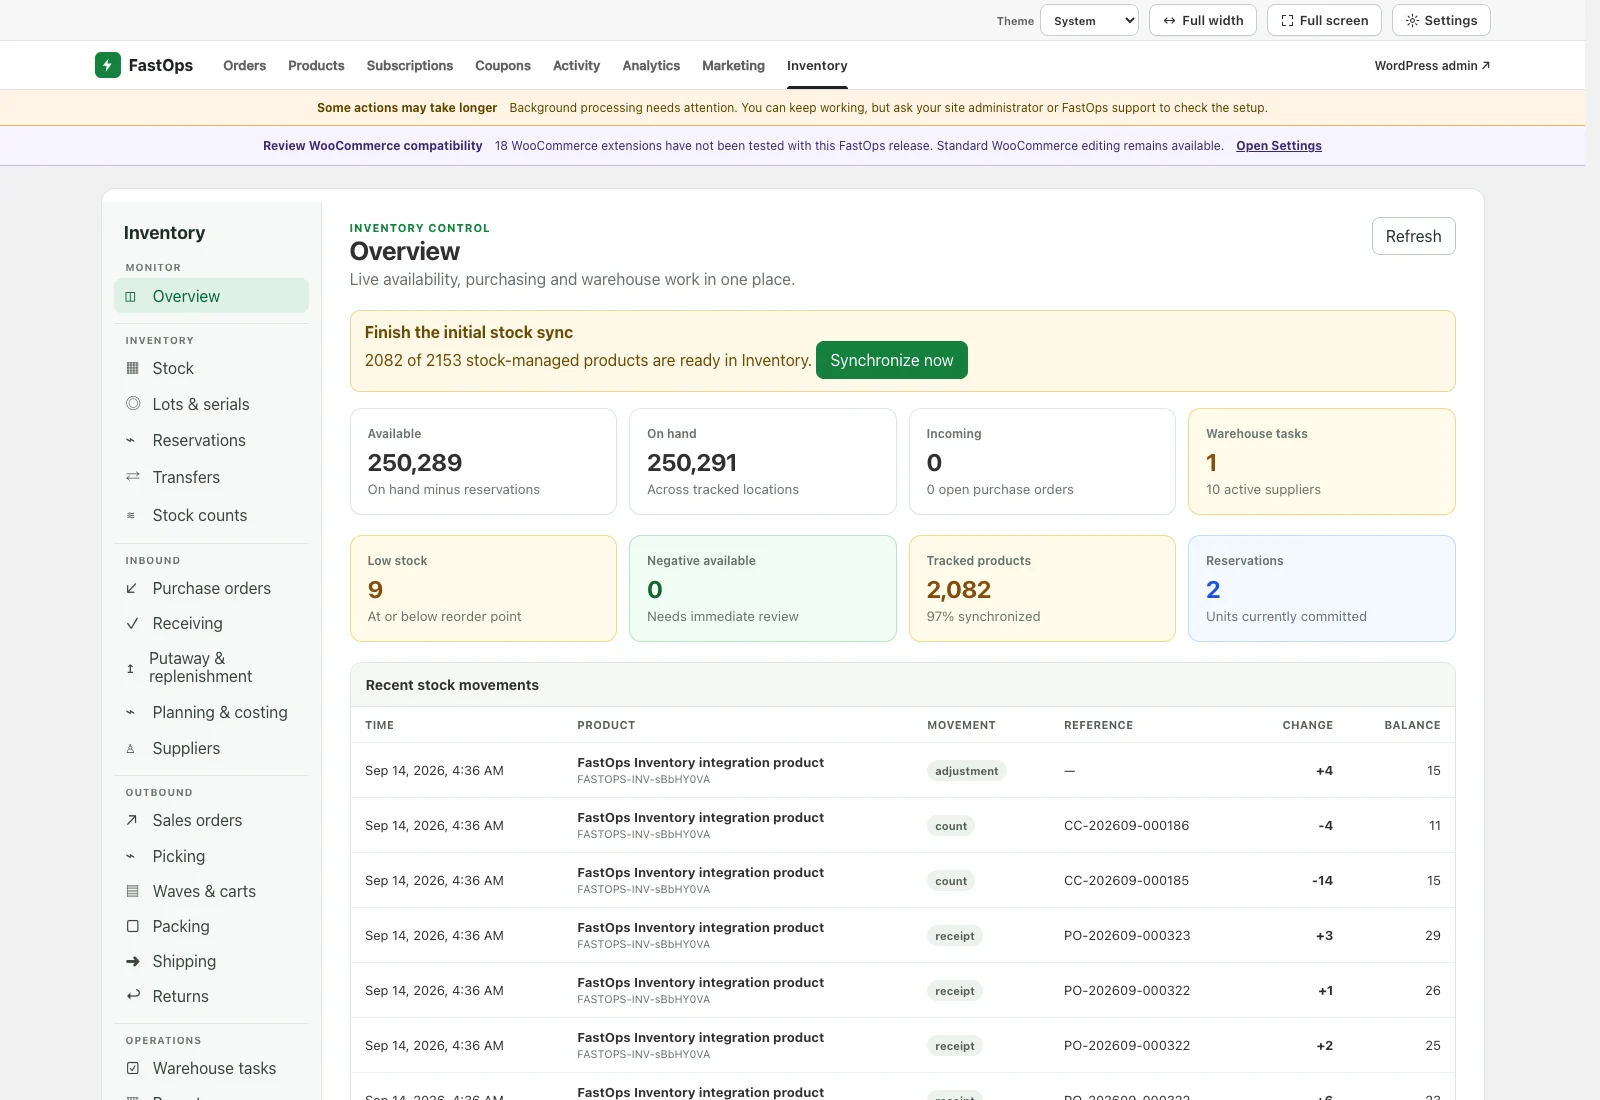Image resolution: width=1600 pixels, height=1100 pixels.
Task: Click the Open Settings compatibility link
Action: coord(1279,146)
